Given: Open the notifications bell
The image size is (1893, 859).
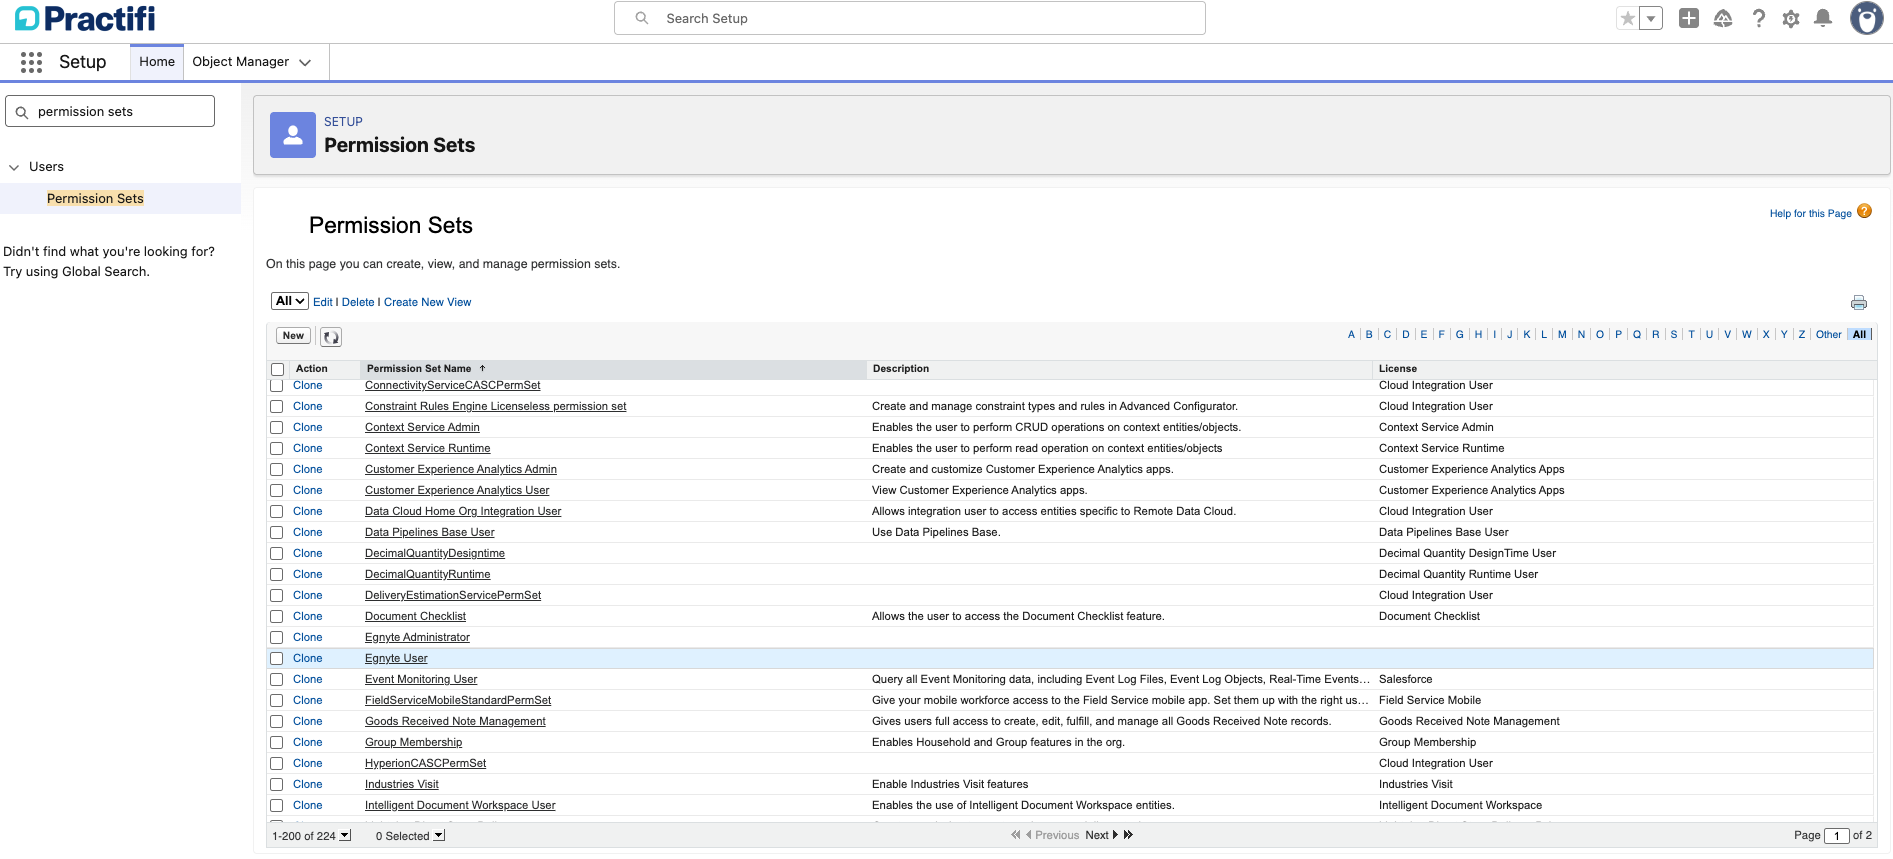Looking at the screenshot, I should click(x=1823, y=18).
